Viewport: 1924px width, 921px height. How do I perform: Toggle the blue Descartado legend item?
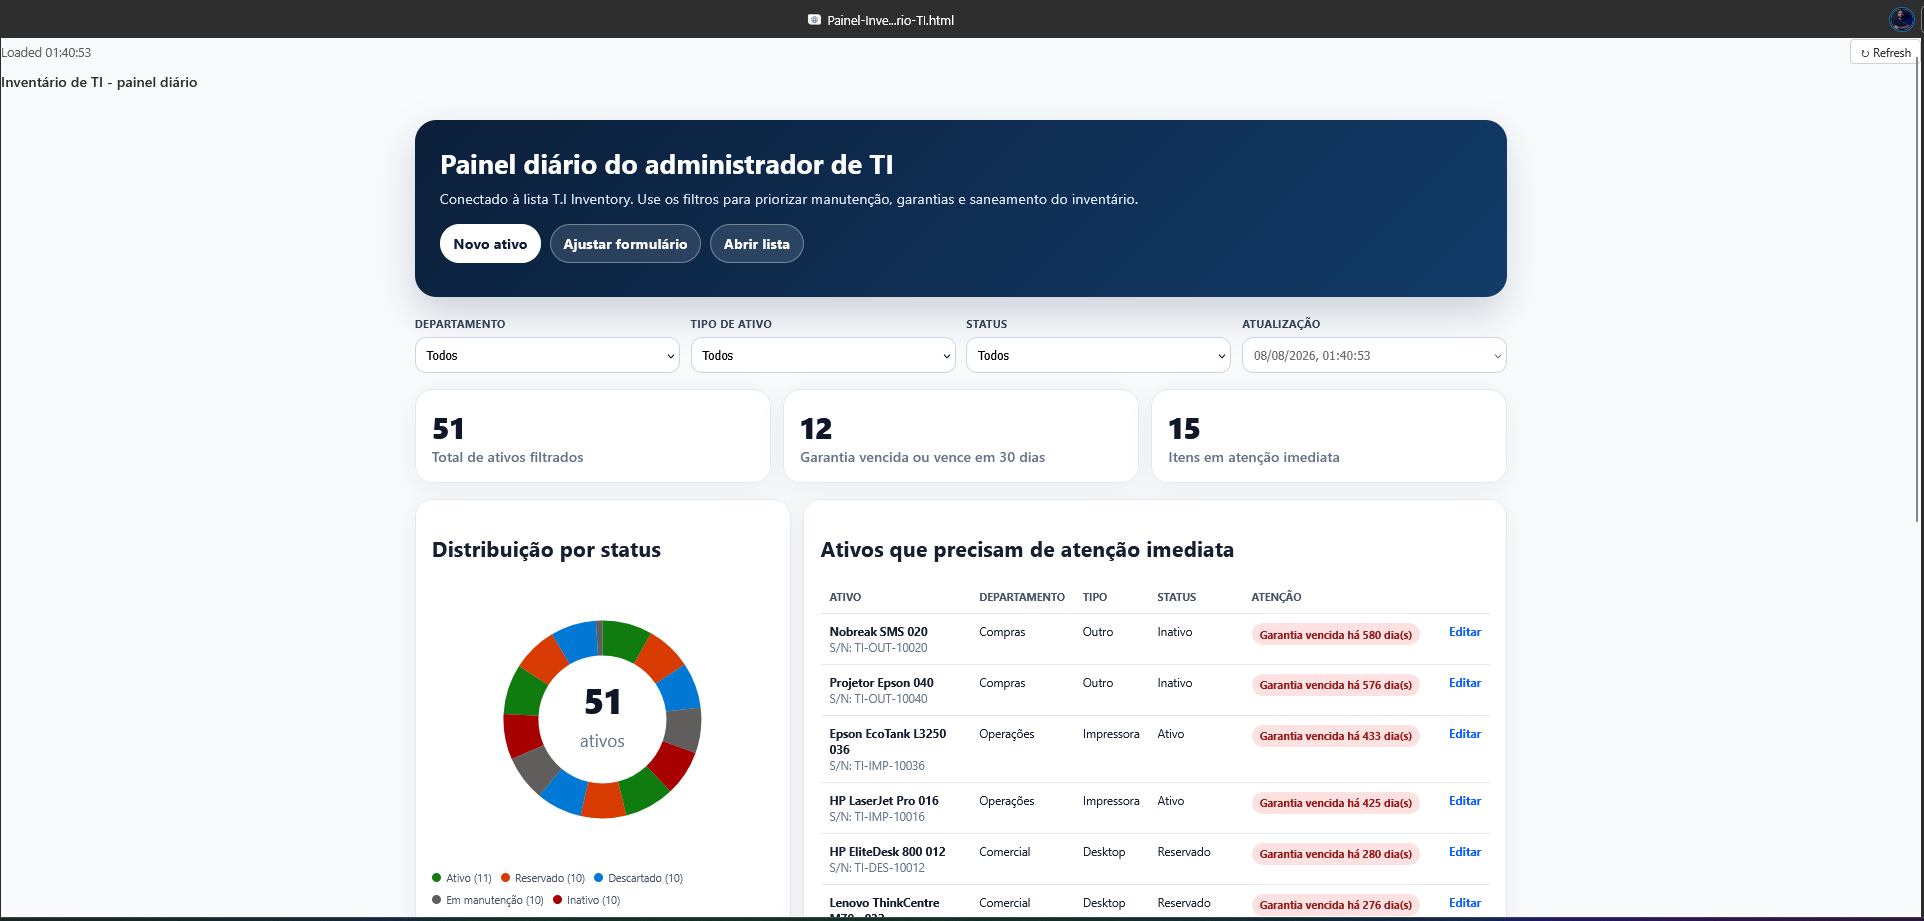638,878
